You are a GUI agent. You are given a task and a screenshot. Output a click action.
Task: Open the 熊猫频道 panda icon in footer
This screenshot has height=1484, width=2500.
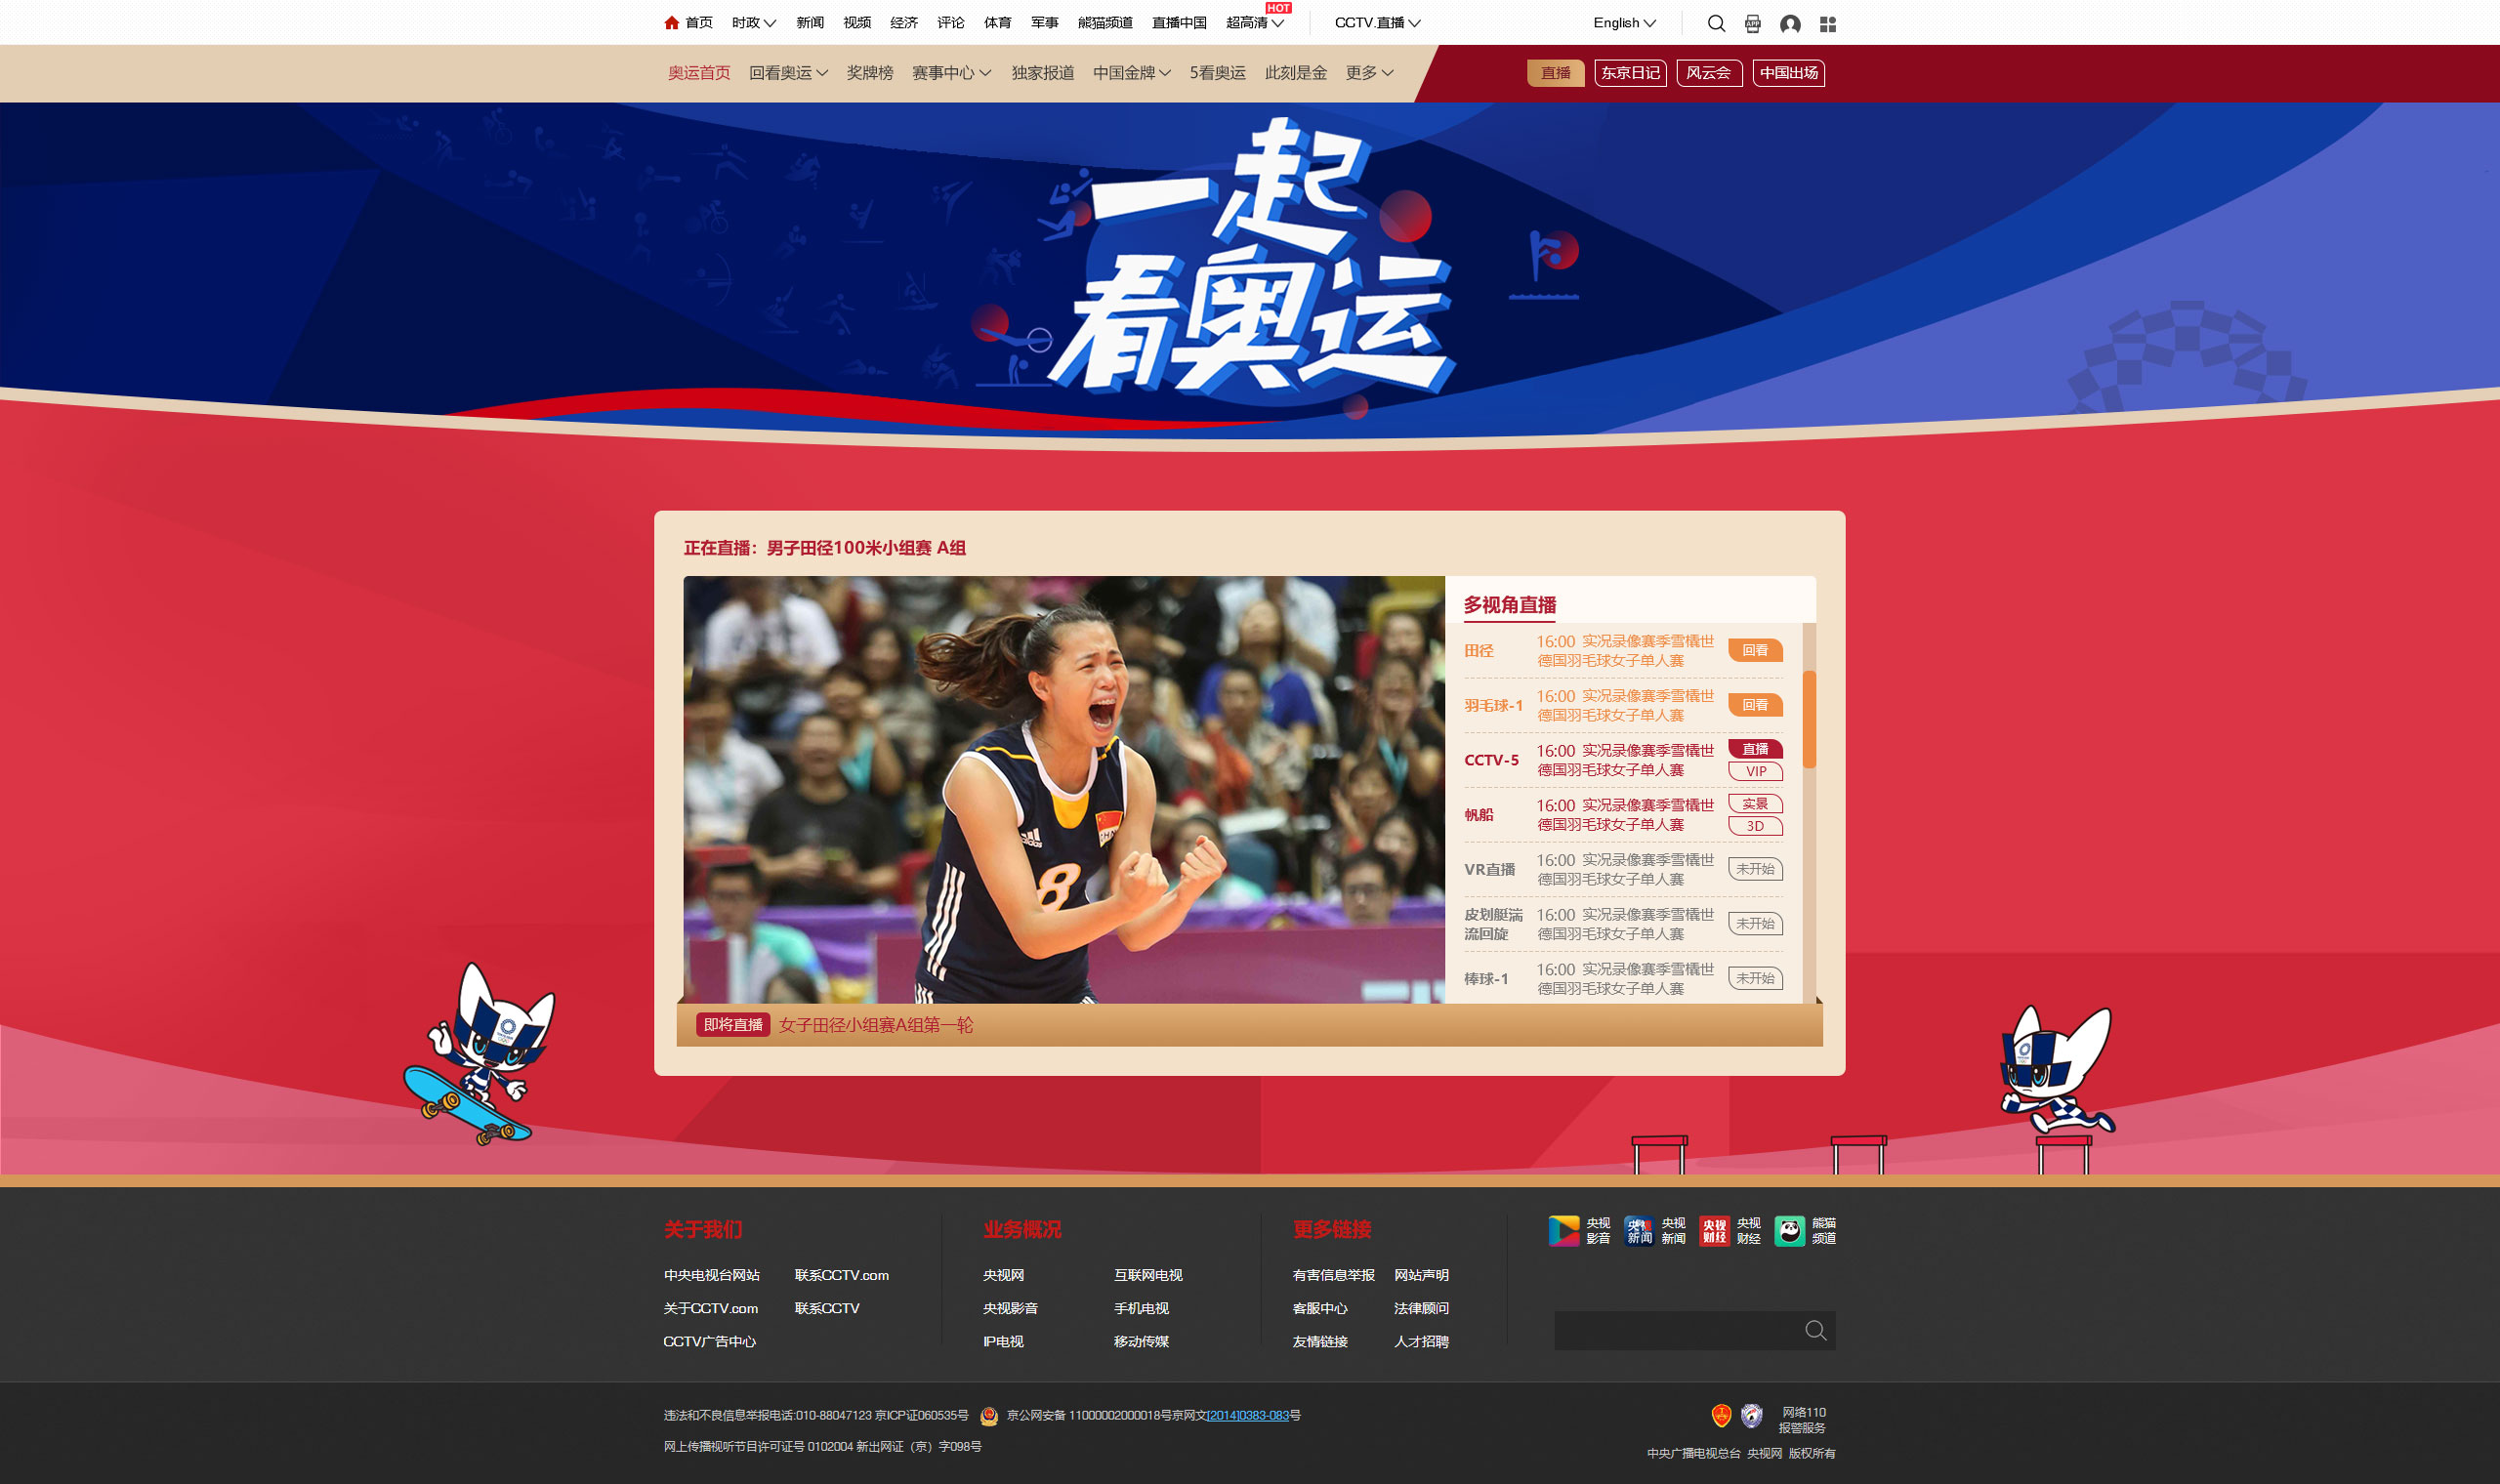[1789, 1230]
